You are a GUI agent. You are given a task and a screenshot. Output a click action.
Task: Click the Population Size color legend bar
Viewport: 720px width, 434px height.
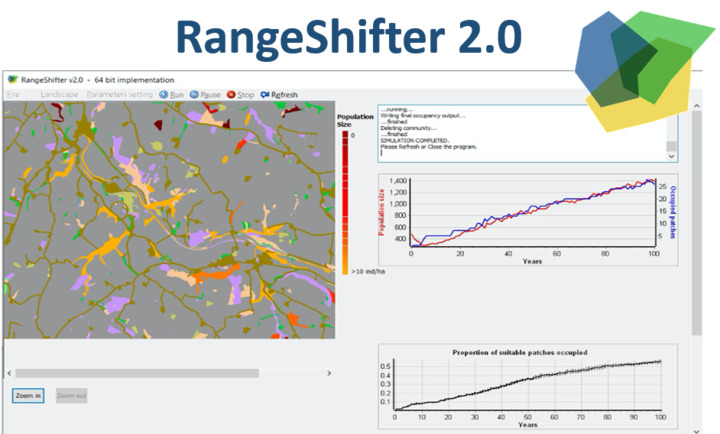click(345, 203)
